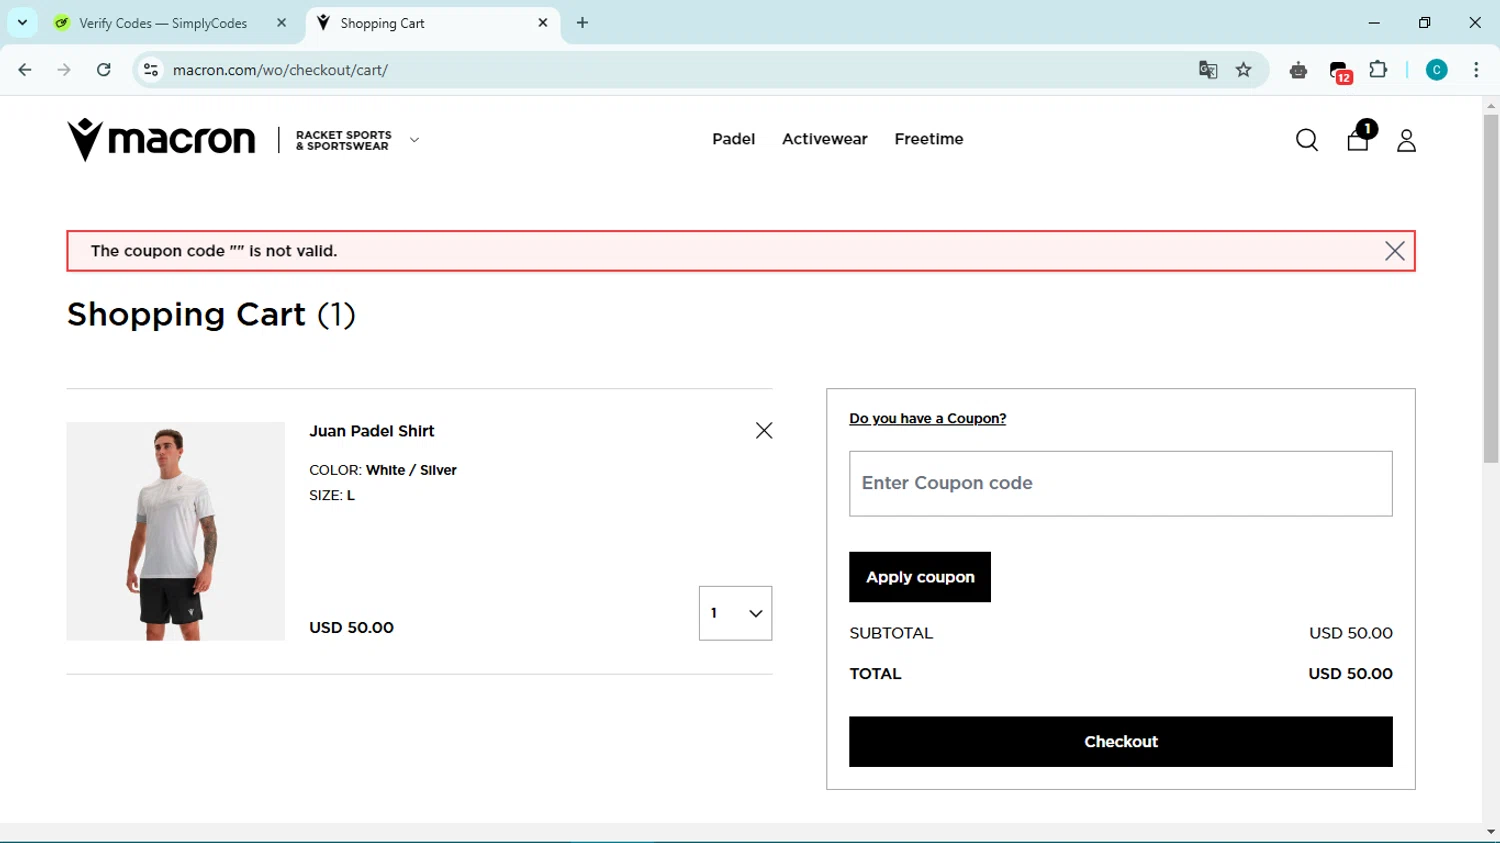Viewport: 1500px width, 843px height.
Task: Open the extensions puzzle icon
Action: [1378, 70]
